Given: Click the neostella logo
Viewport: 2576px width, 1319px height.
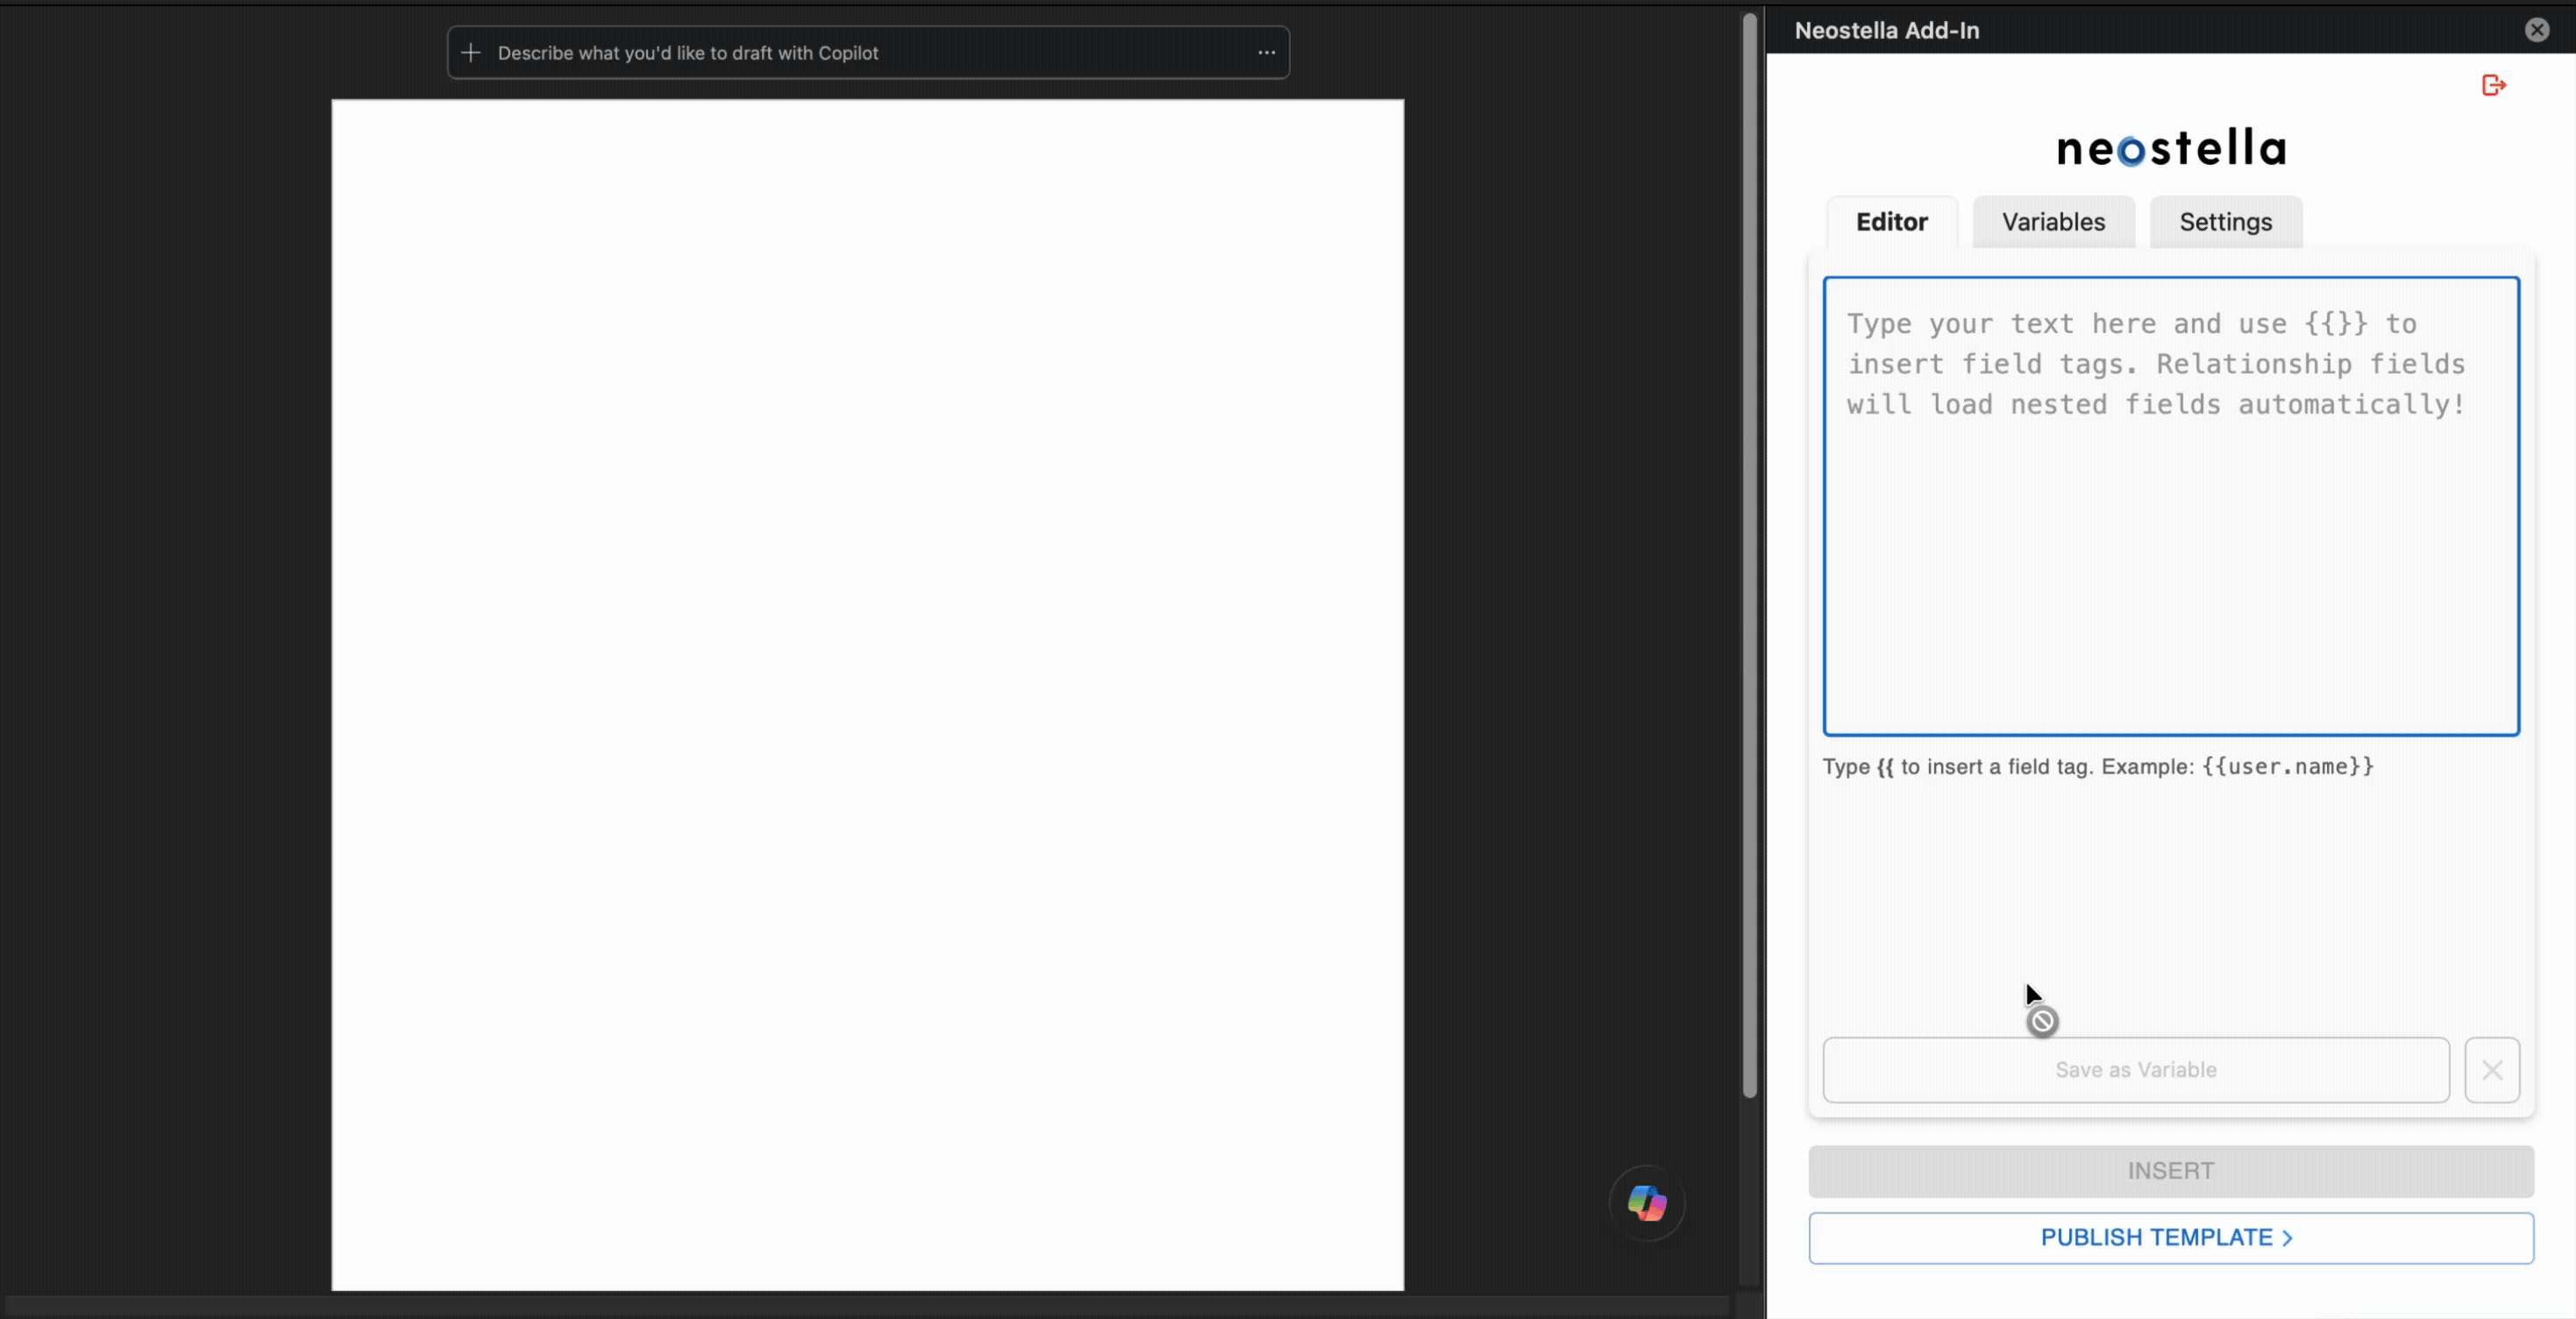Looking at the screenshot, I should click(2171, 148).
